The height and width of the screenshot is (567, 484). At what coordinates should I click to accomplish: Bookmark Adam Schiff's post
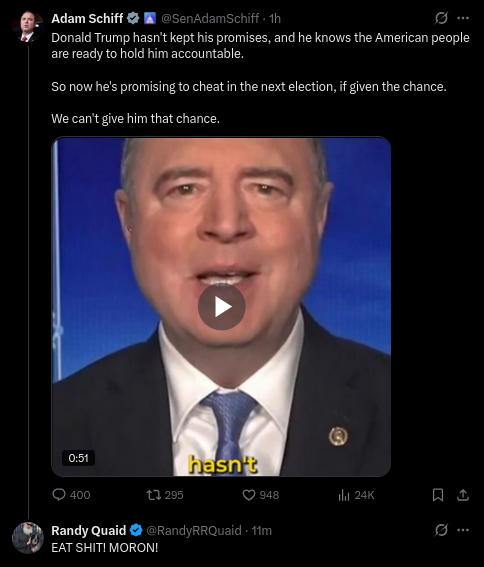pyautogui.click(x=438, y=495)
